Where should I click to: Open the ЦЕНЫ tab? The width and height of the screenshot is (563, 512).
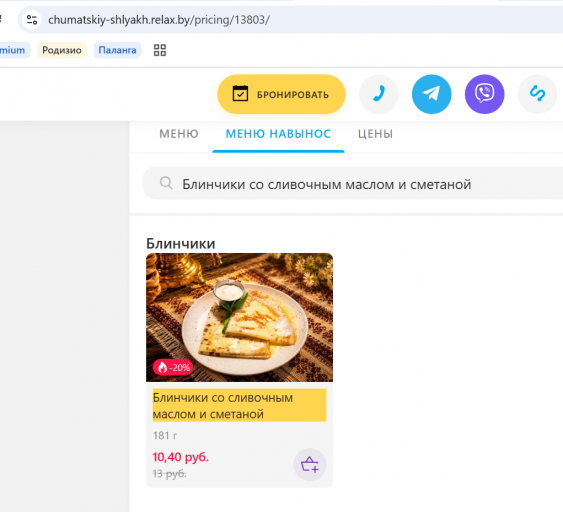(375, 134)
